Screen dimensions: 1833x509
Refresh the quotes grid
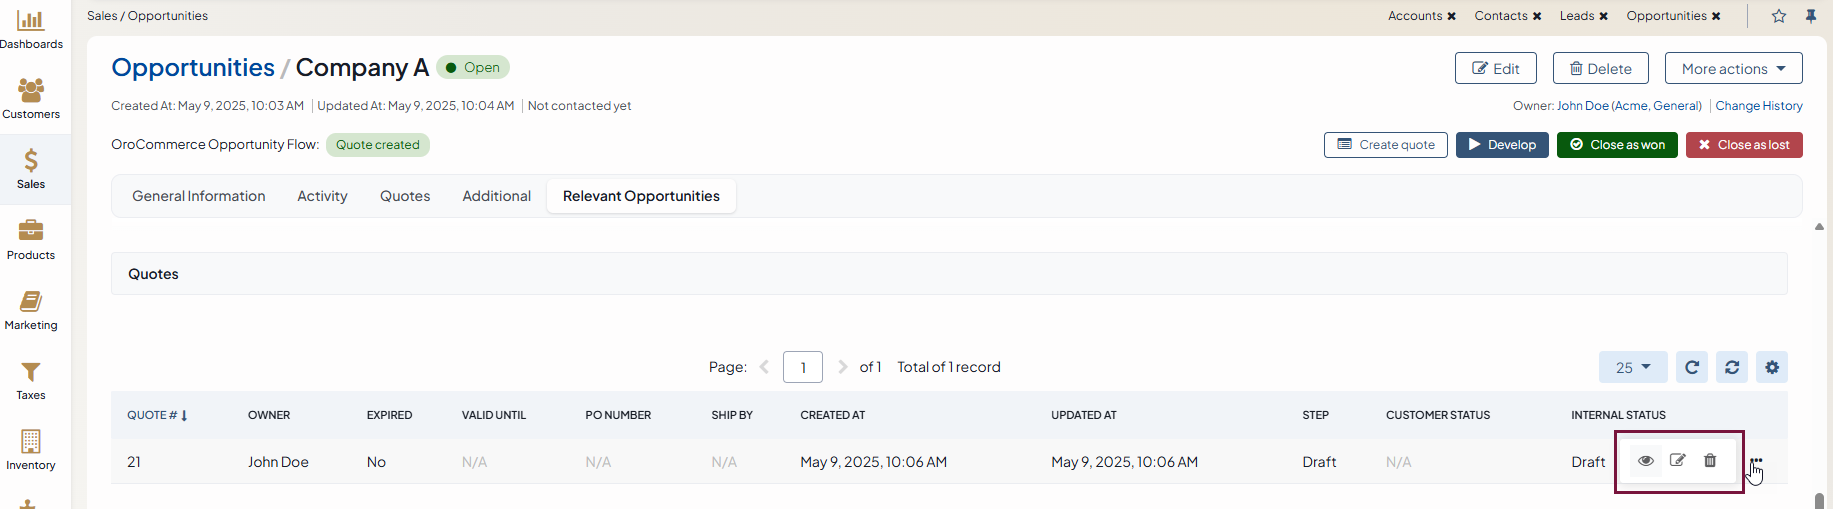pyautogui.click(x=1692, y=367)
